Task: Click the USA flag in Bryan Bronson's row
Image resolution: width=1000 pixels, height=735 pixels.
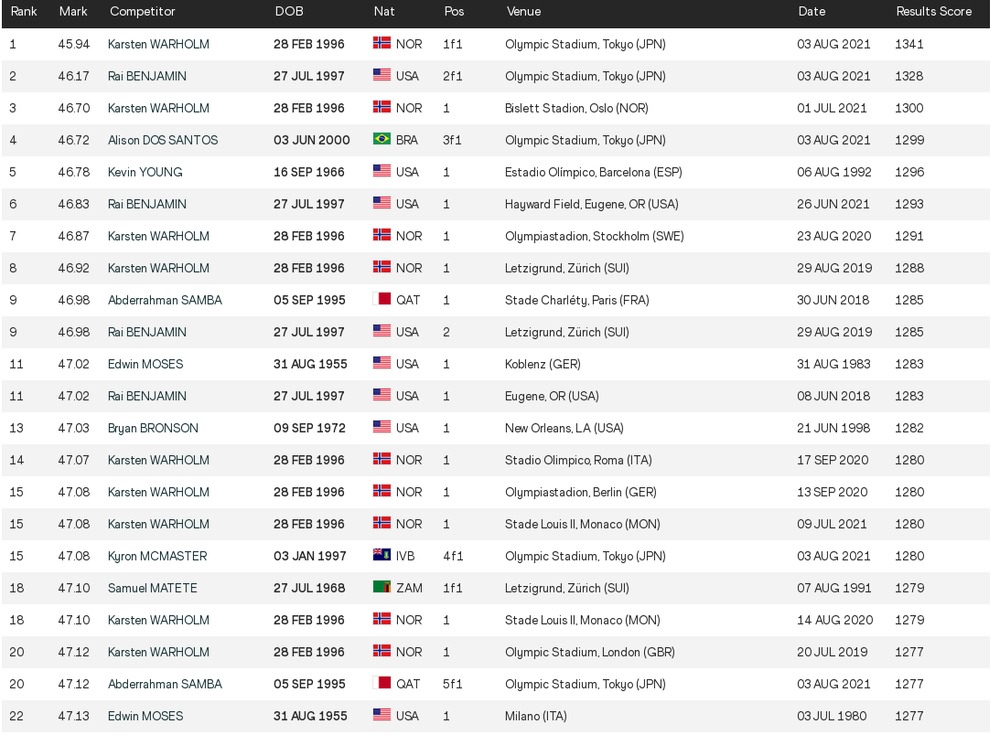Action: 382,428
